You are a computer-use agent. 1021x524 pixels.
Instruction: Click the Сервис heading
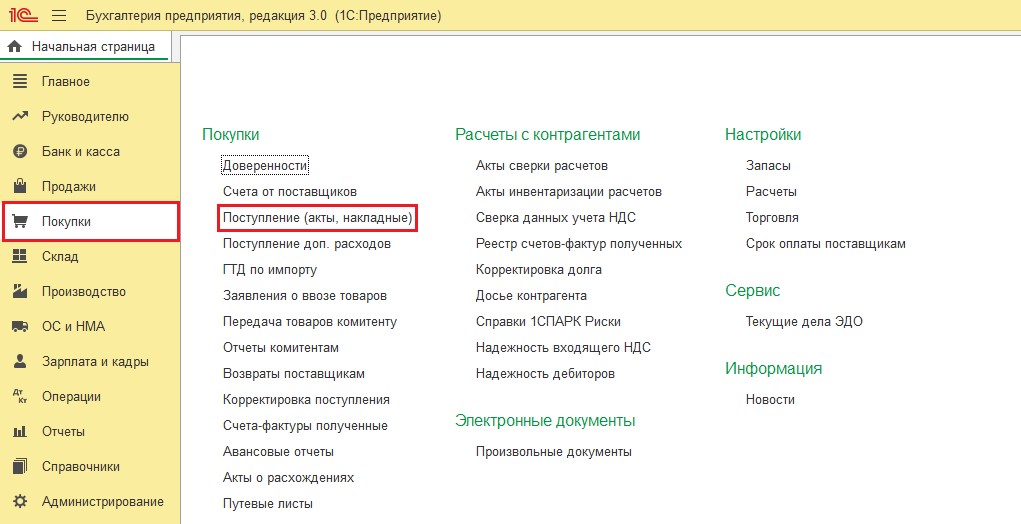point(753,290)
